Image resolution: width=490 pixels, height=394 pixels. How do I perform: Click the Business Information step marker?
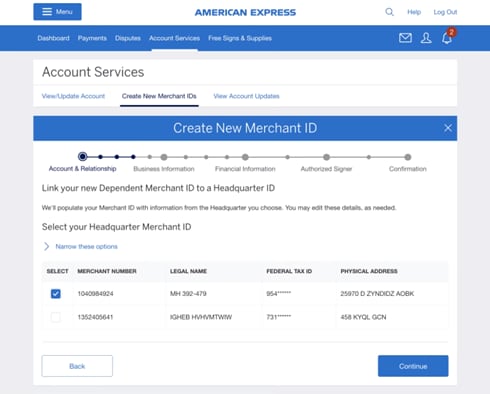pyautogui.click(x=164, y=157)
